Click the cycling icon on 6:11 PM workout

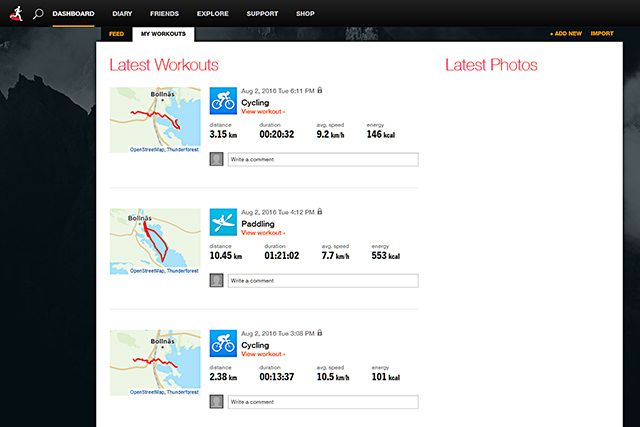tap(223, 100)
